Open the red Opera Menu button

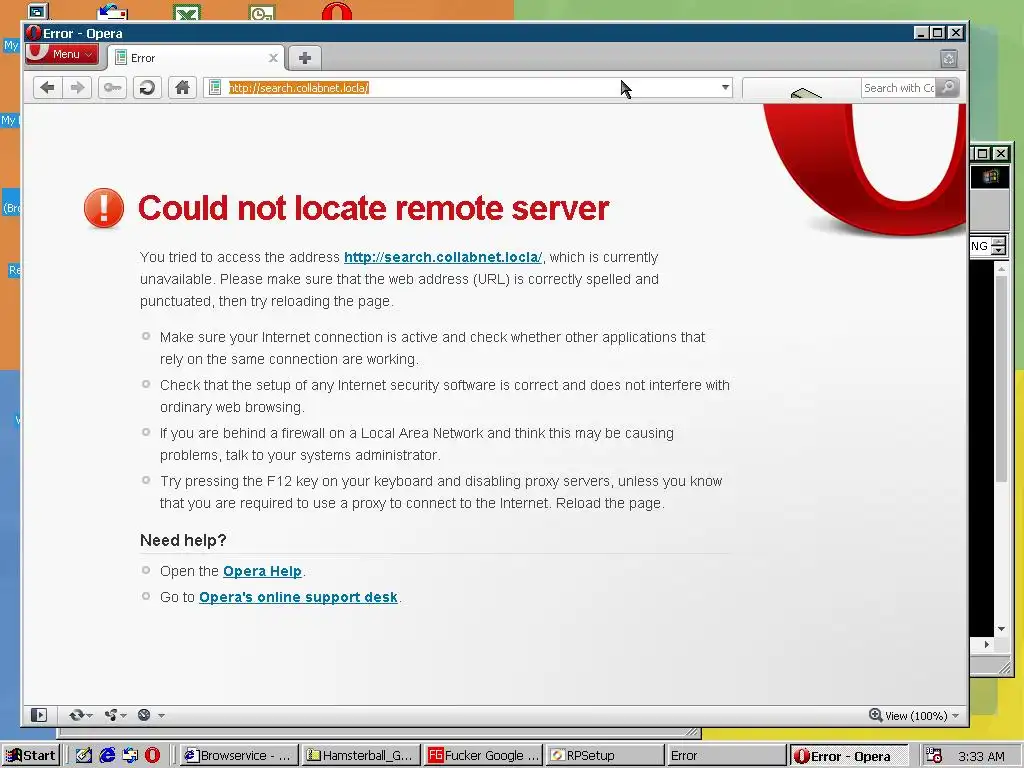62,54
